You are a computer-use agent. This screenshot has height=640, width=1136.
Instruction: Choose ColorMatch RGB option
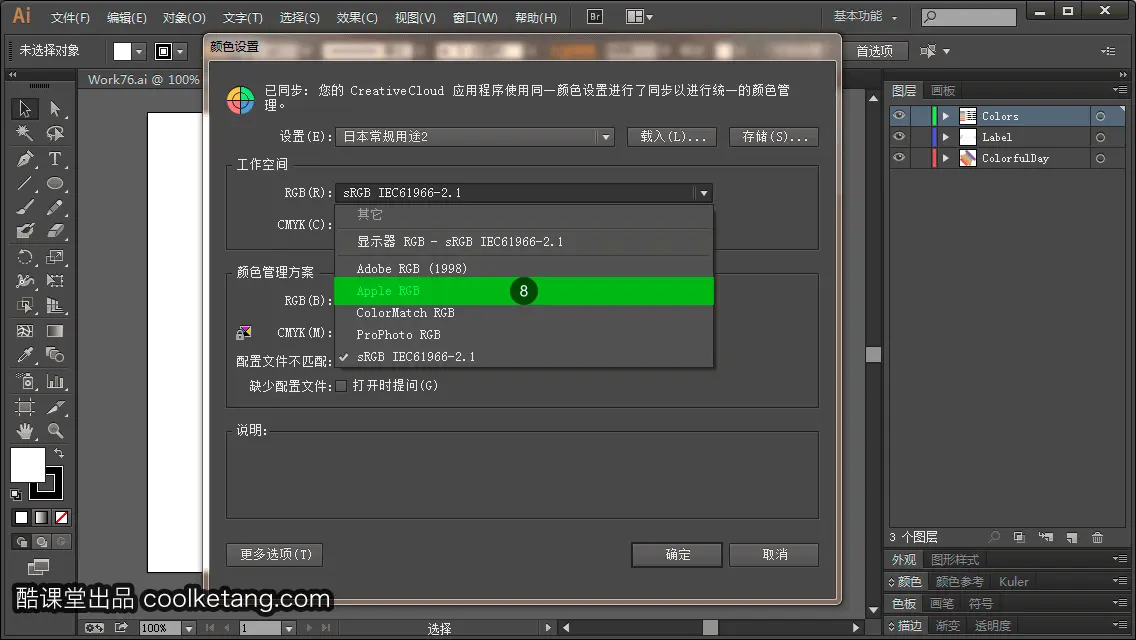tap(524, 313)
